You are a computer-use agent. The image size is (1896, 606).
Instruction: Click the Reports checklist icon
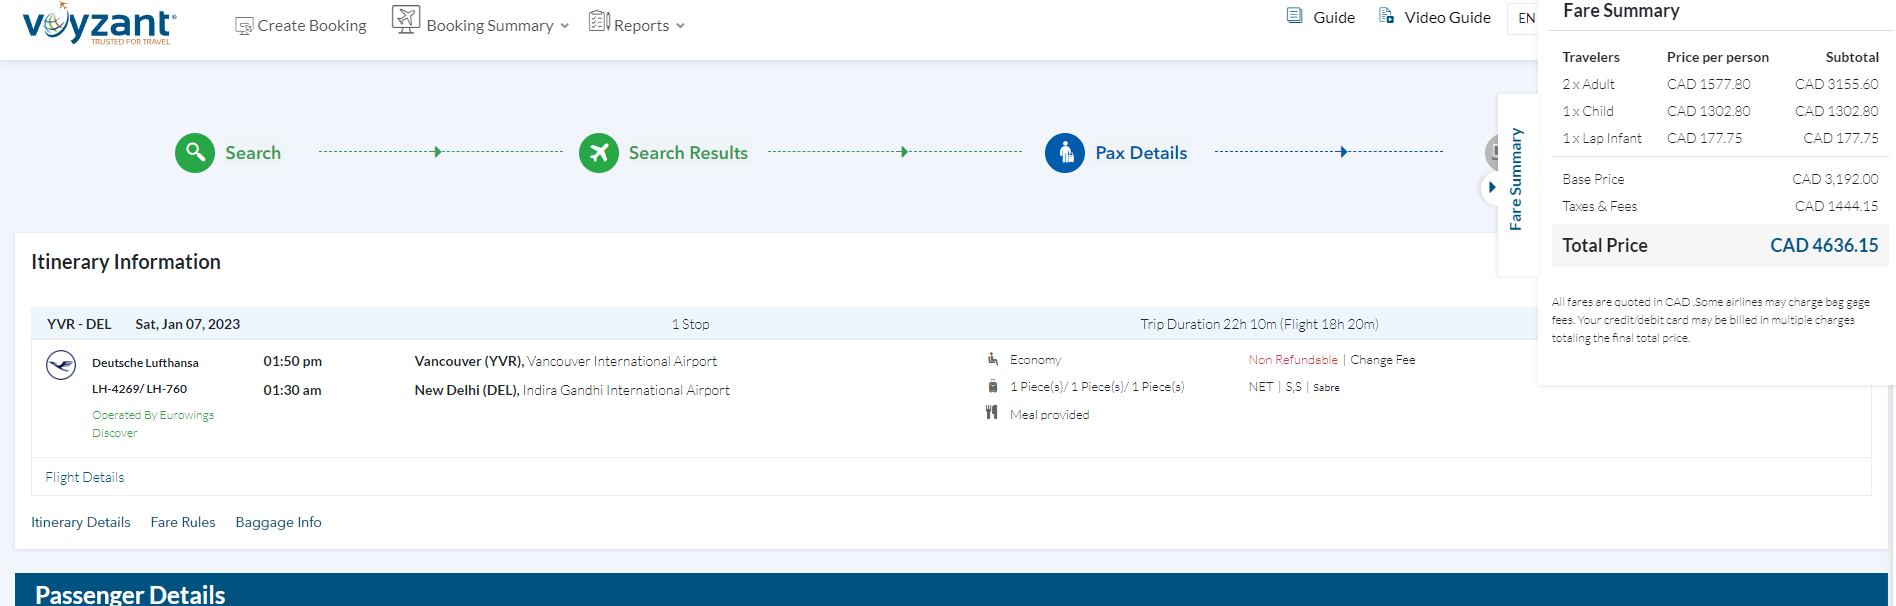click(x=598, y=21)
